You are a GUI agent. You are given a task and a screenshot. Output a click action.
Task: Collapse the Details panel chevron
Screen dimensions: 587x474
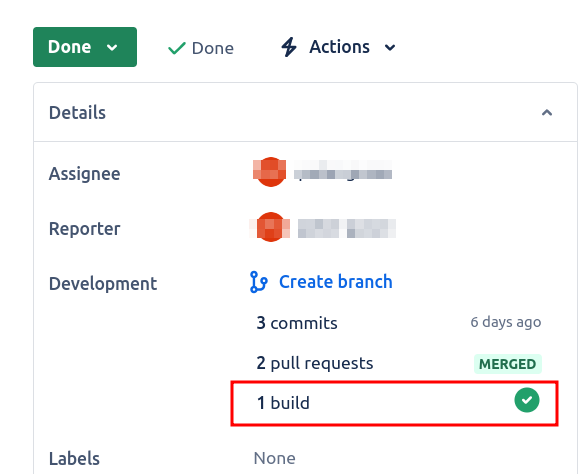pyautogui.click(x=547, y=113)
